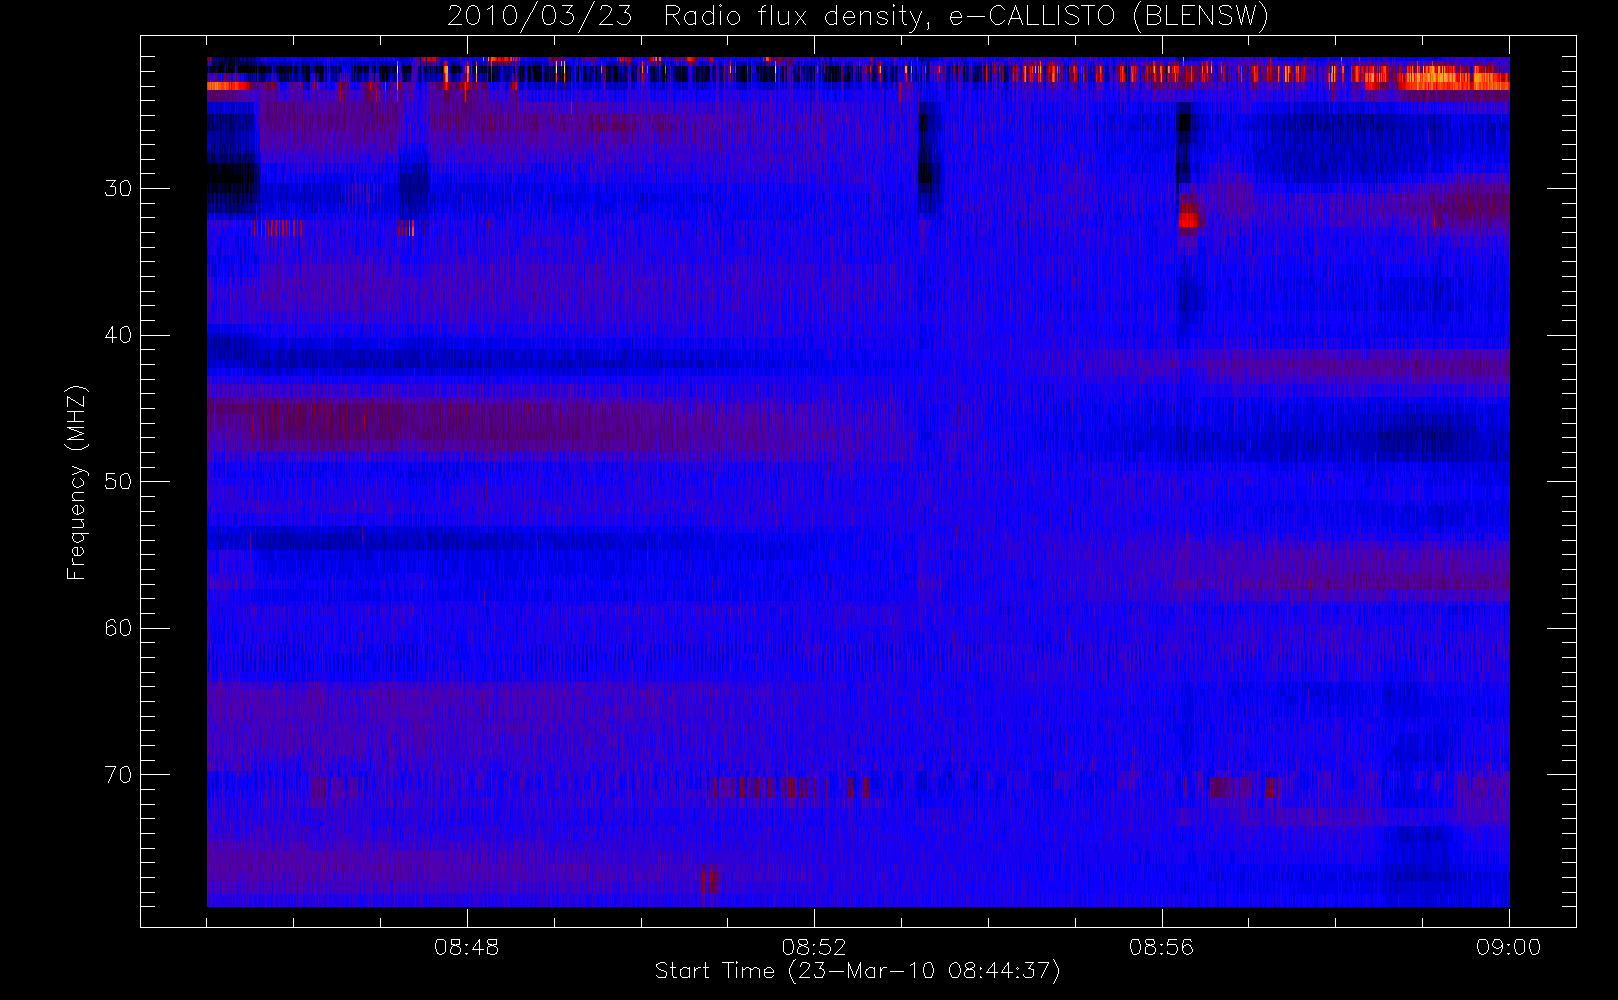Image resolution: width=1618 pixels, height=1000 pixels.
Task: Click the "09:00" time tick label
Action: (x=1508, y=947)
